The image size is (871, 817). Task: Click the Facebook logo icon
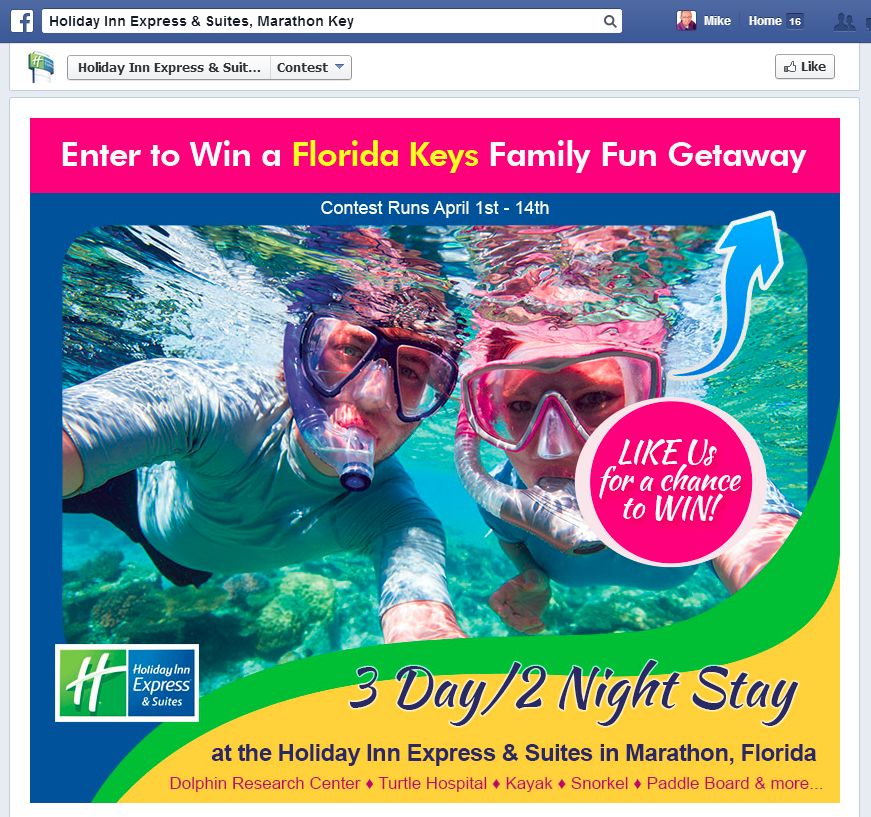tap(22, 21)
